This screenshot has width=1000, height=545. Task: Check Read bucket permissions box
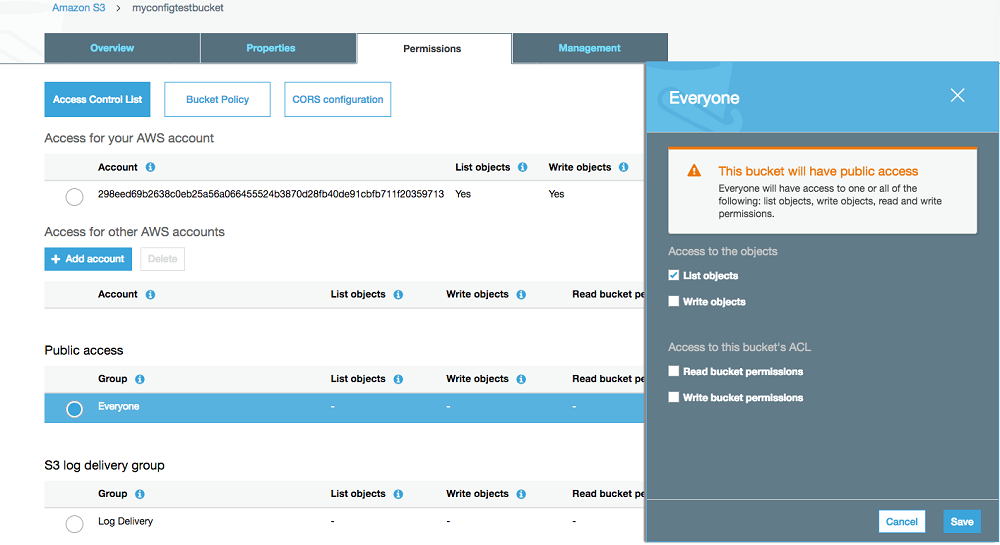click(674, 372)
